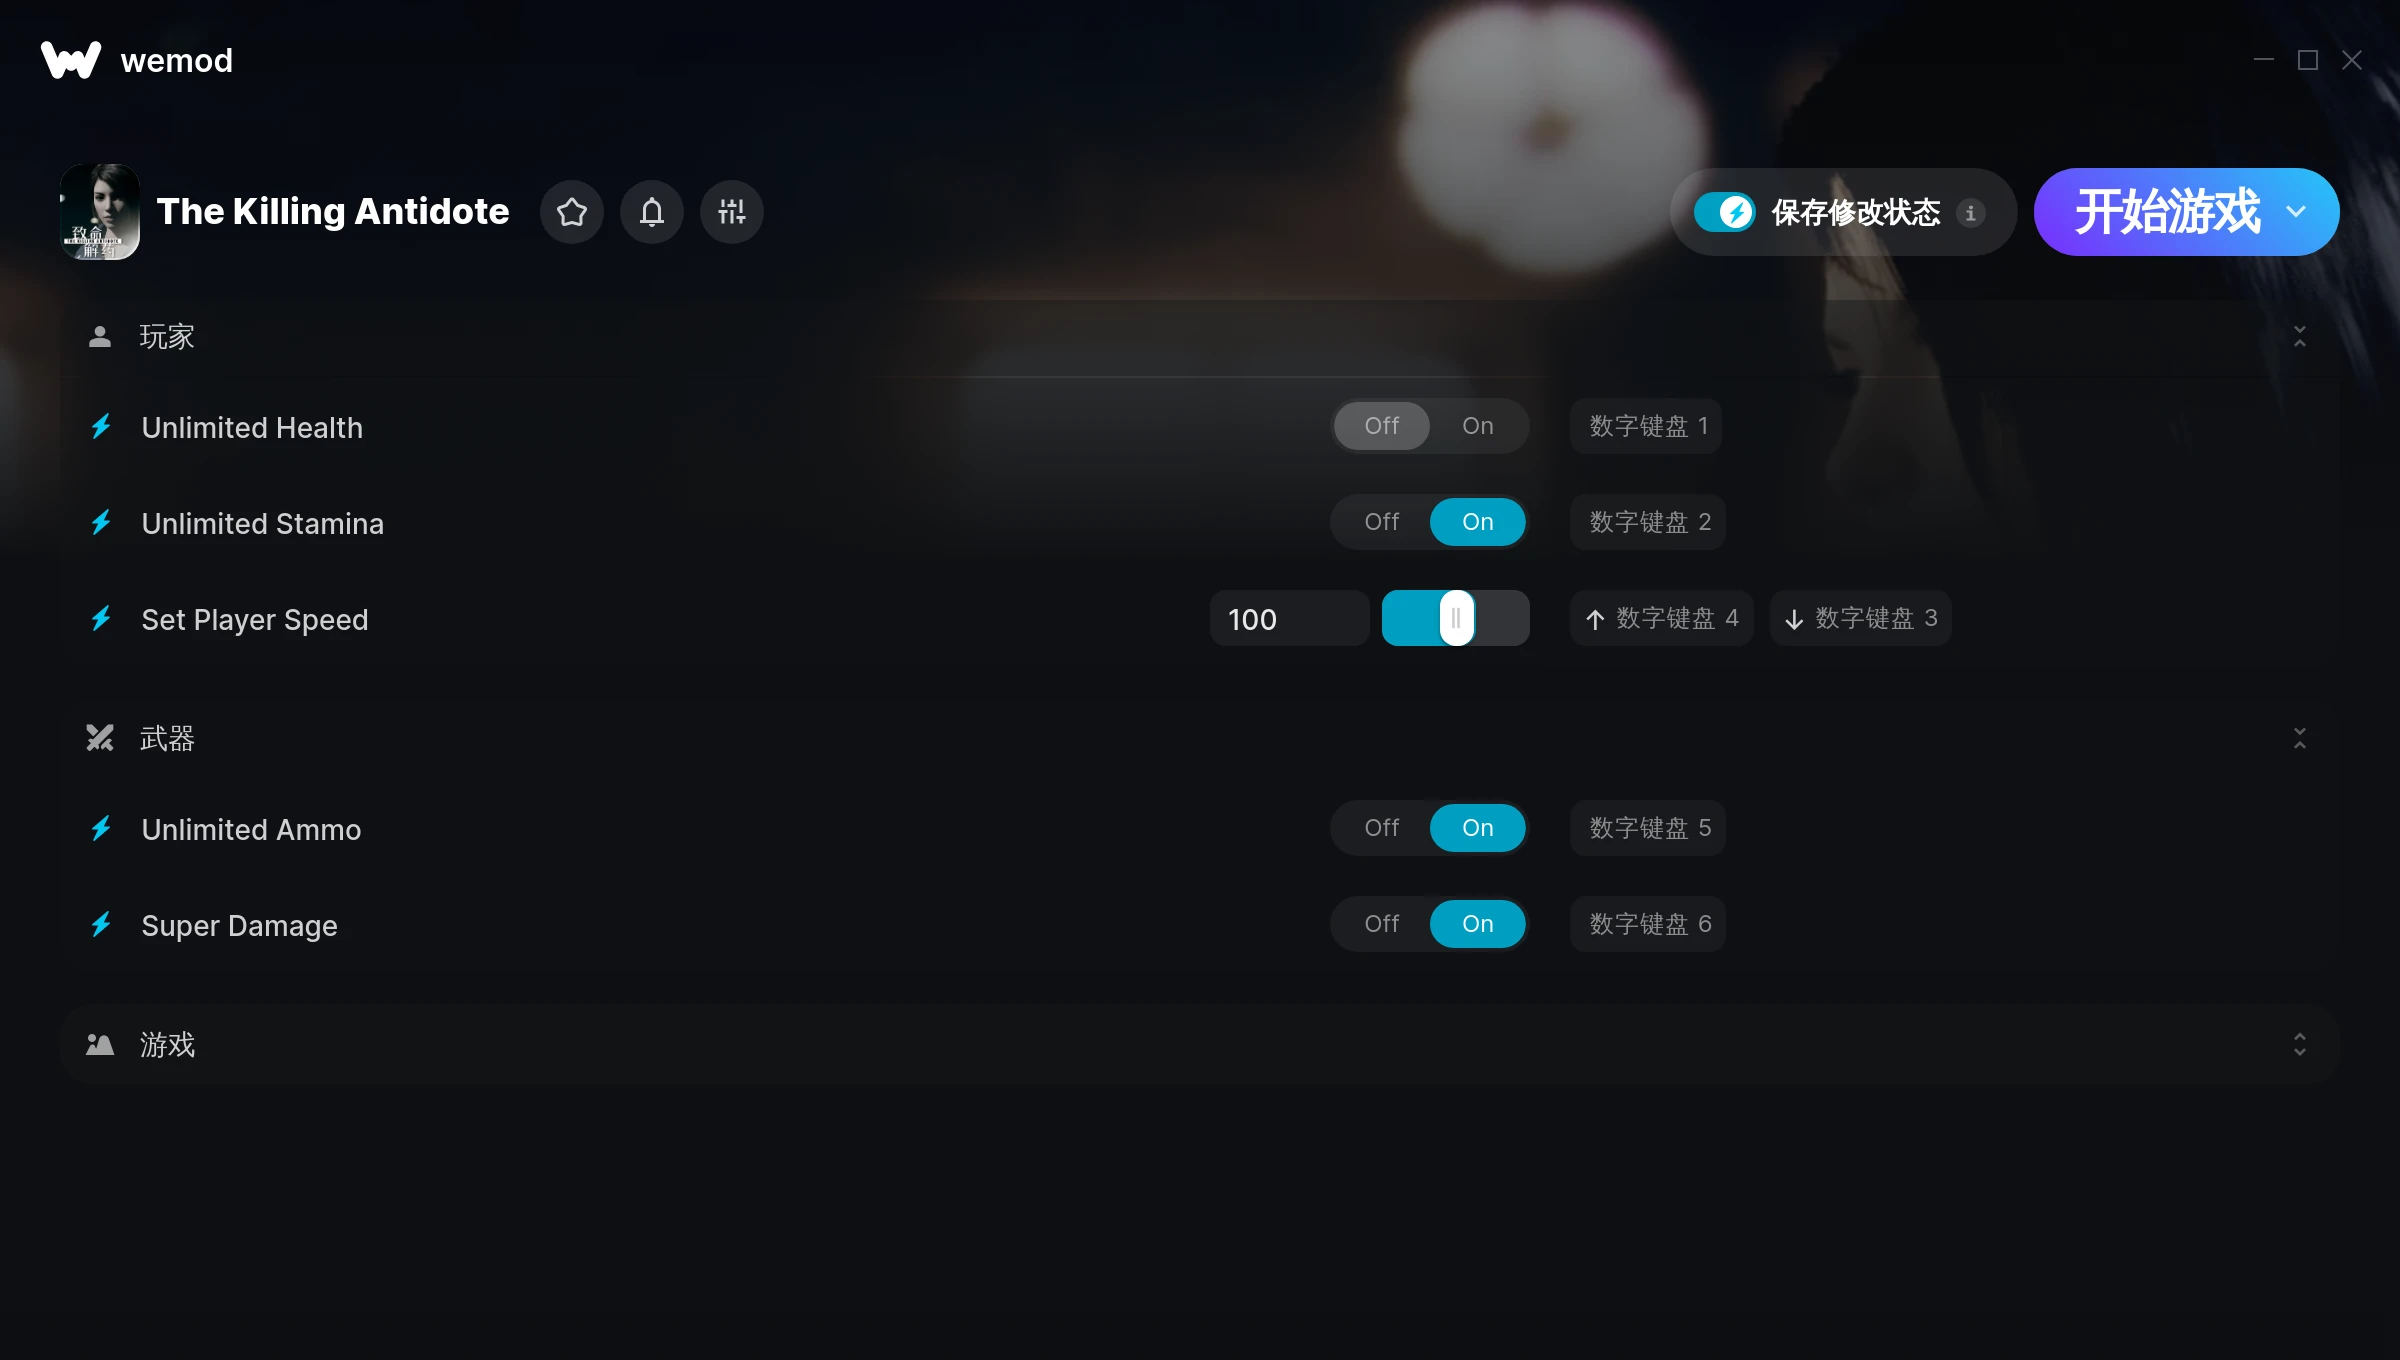
Task: Adjust the Set Player Speed slider
Action: 1454,618
